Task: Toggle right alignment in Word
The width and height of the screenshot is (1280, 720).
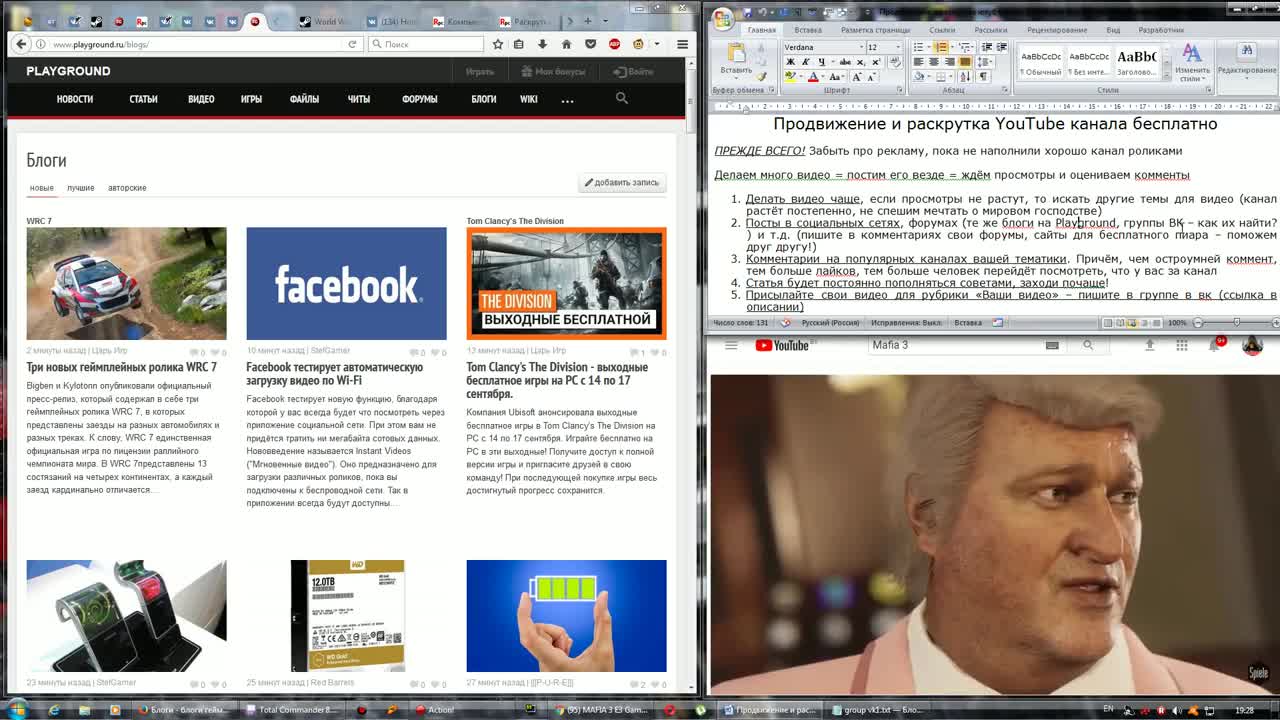Action: point(949,62)
